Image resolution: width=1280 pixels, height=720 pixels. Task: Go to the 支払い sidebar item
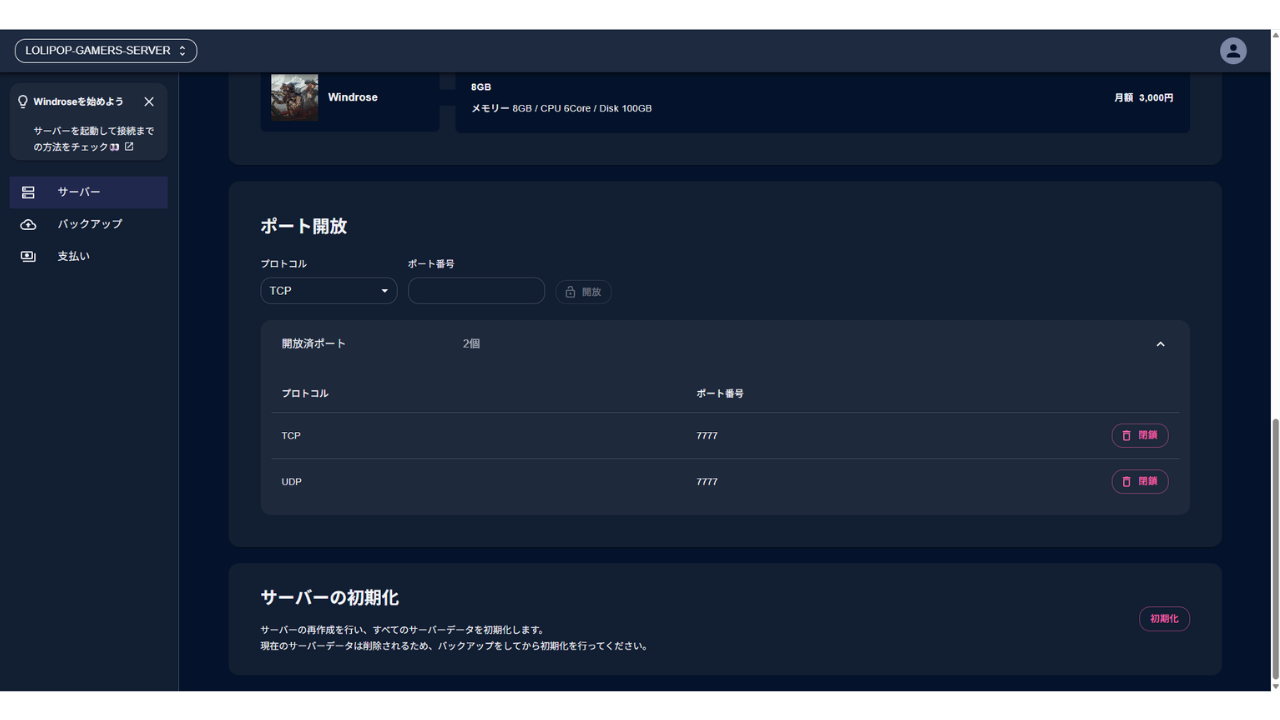89,257
